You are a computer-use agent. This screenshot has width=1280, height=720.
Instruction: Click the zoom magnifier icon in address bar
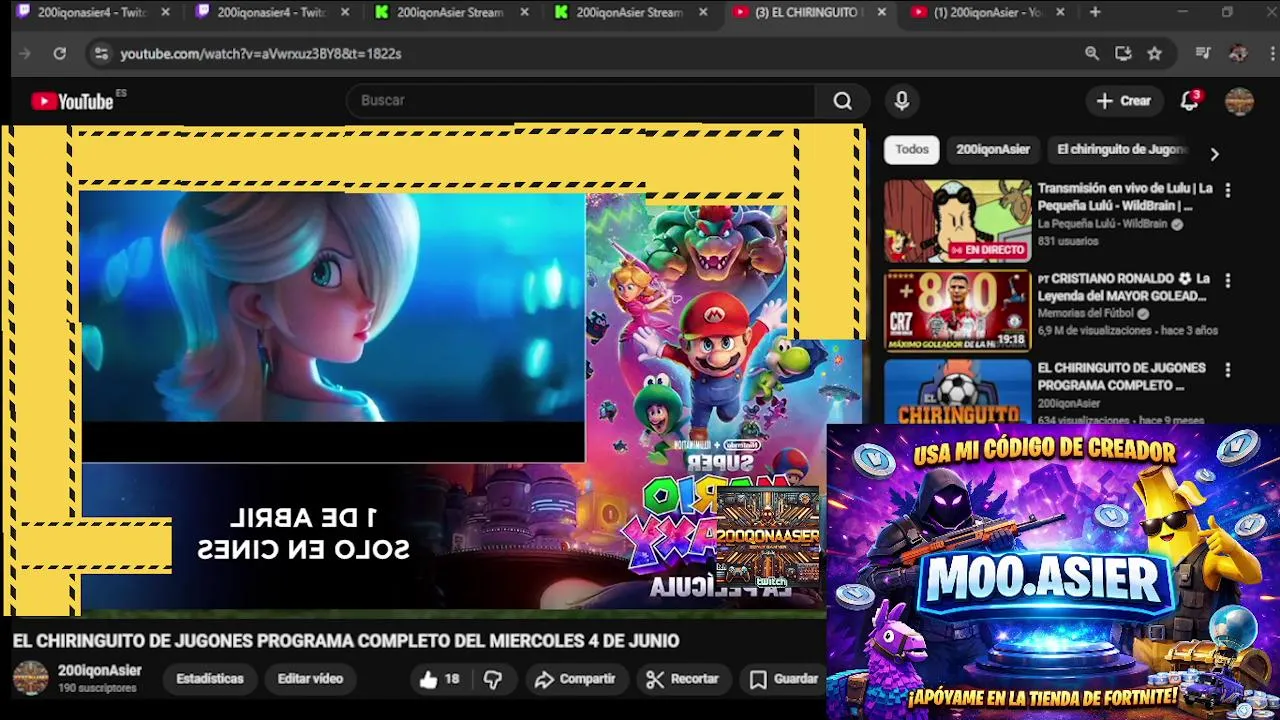(1092, 54)
